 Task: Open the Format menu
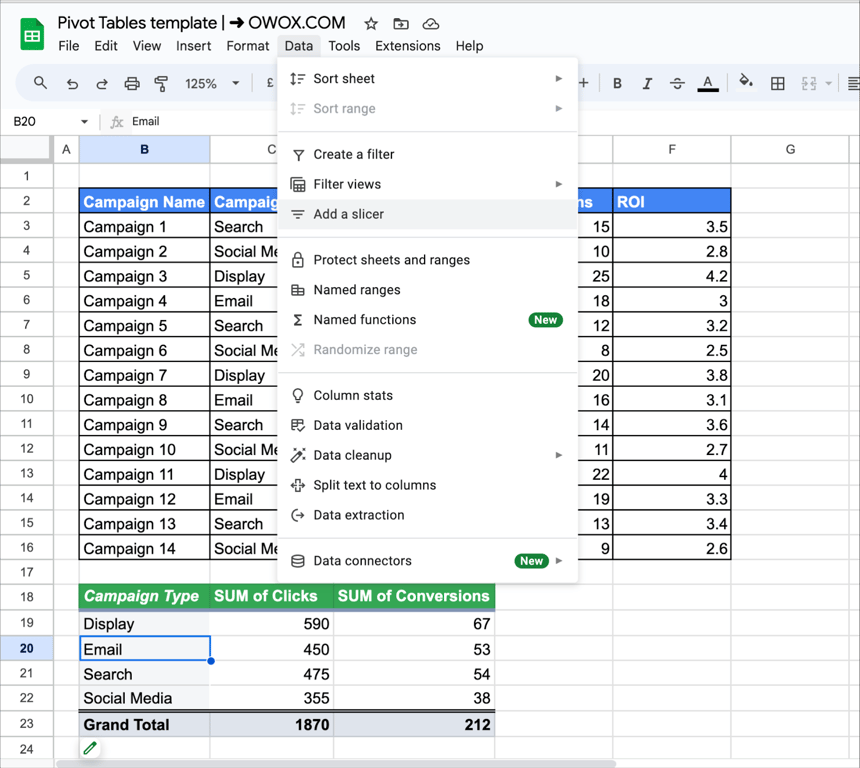pyautogui.click(x=247, y=46)
